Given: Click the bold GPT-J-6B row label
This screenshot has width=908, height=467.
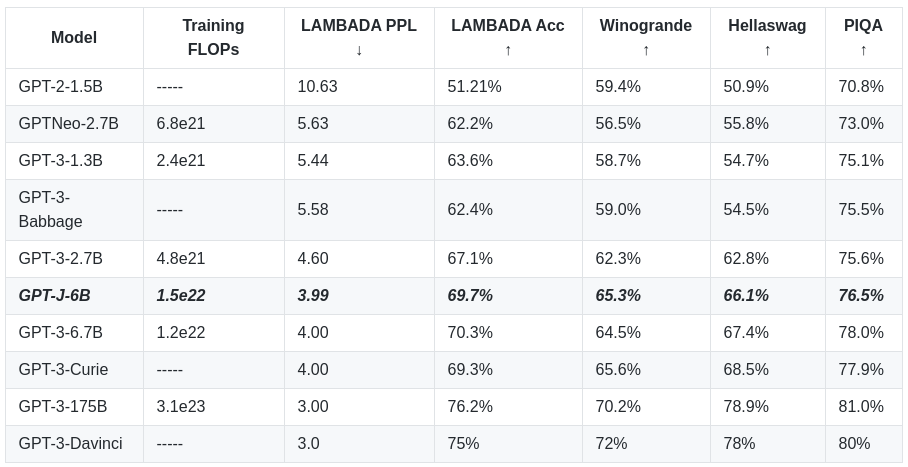Looking at the screenshot, I should coord(55,296).
